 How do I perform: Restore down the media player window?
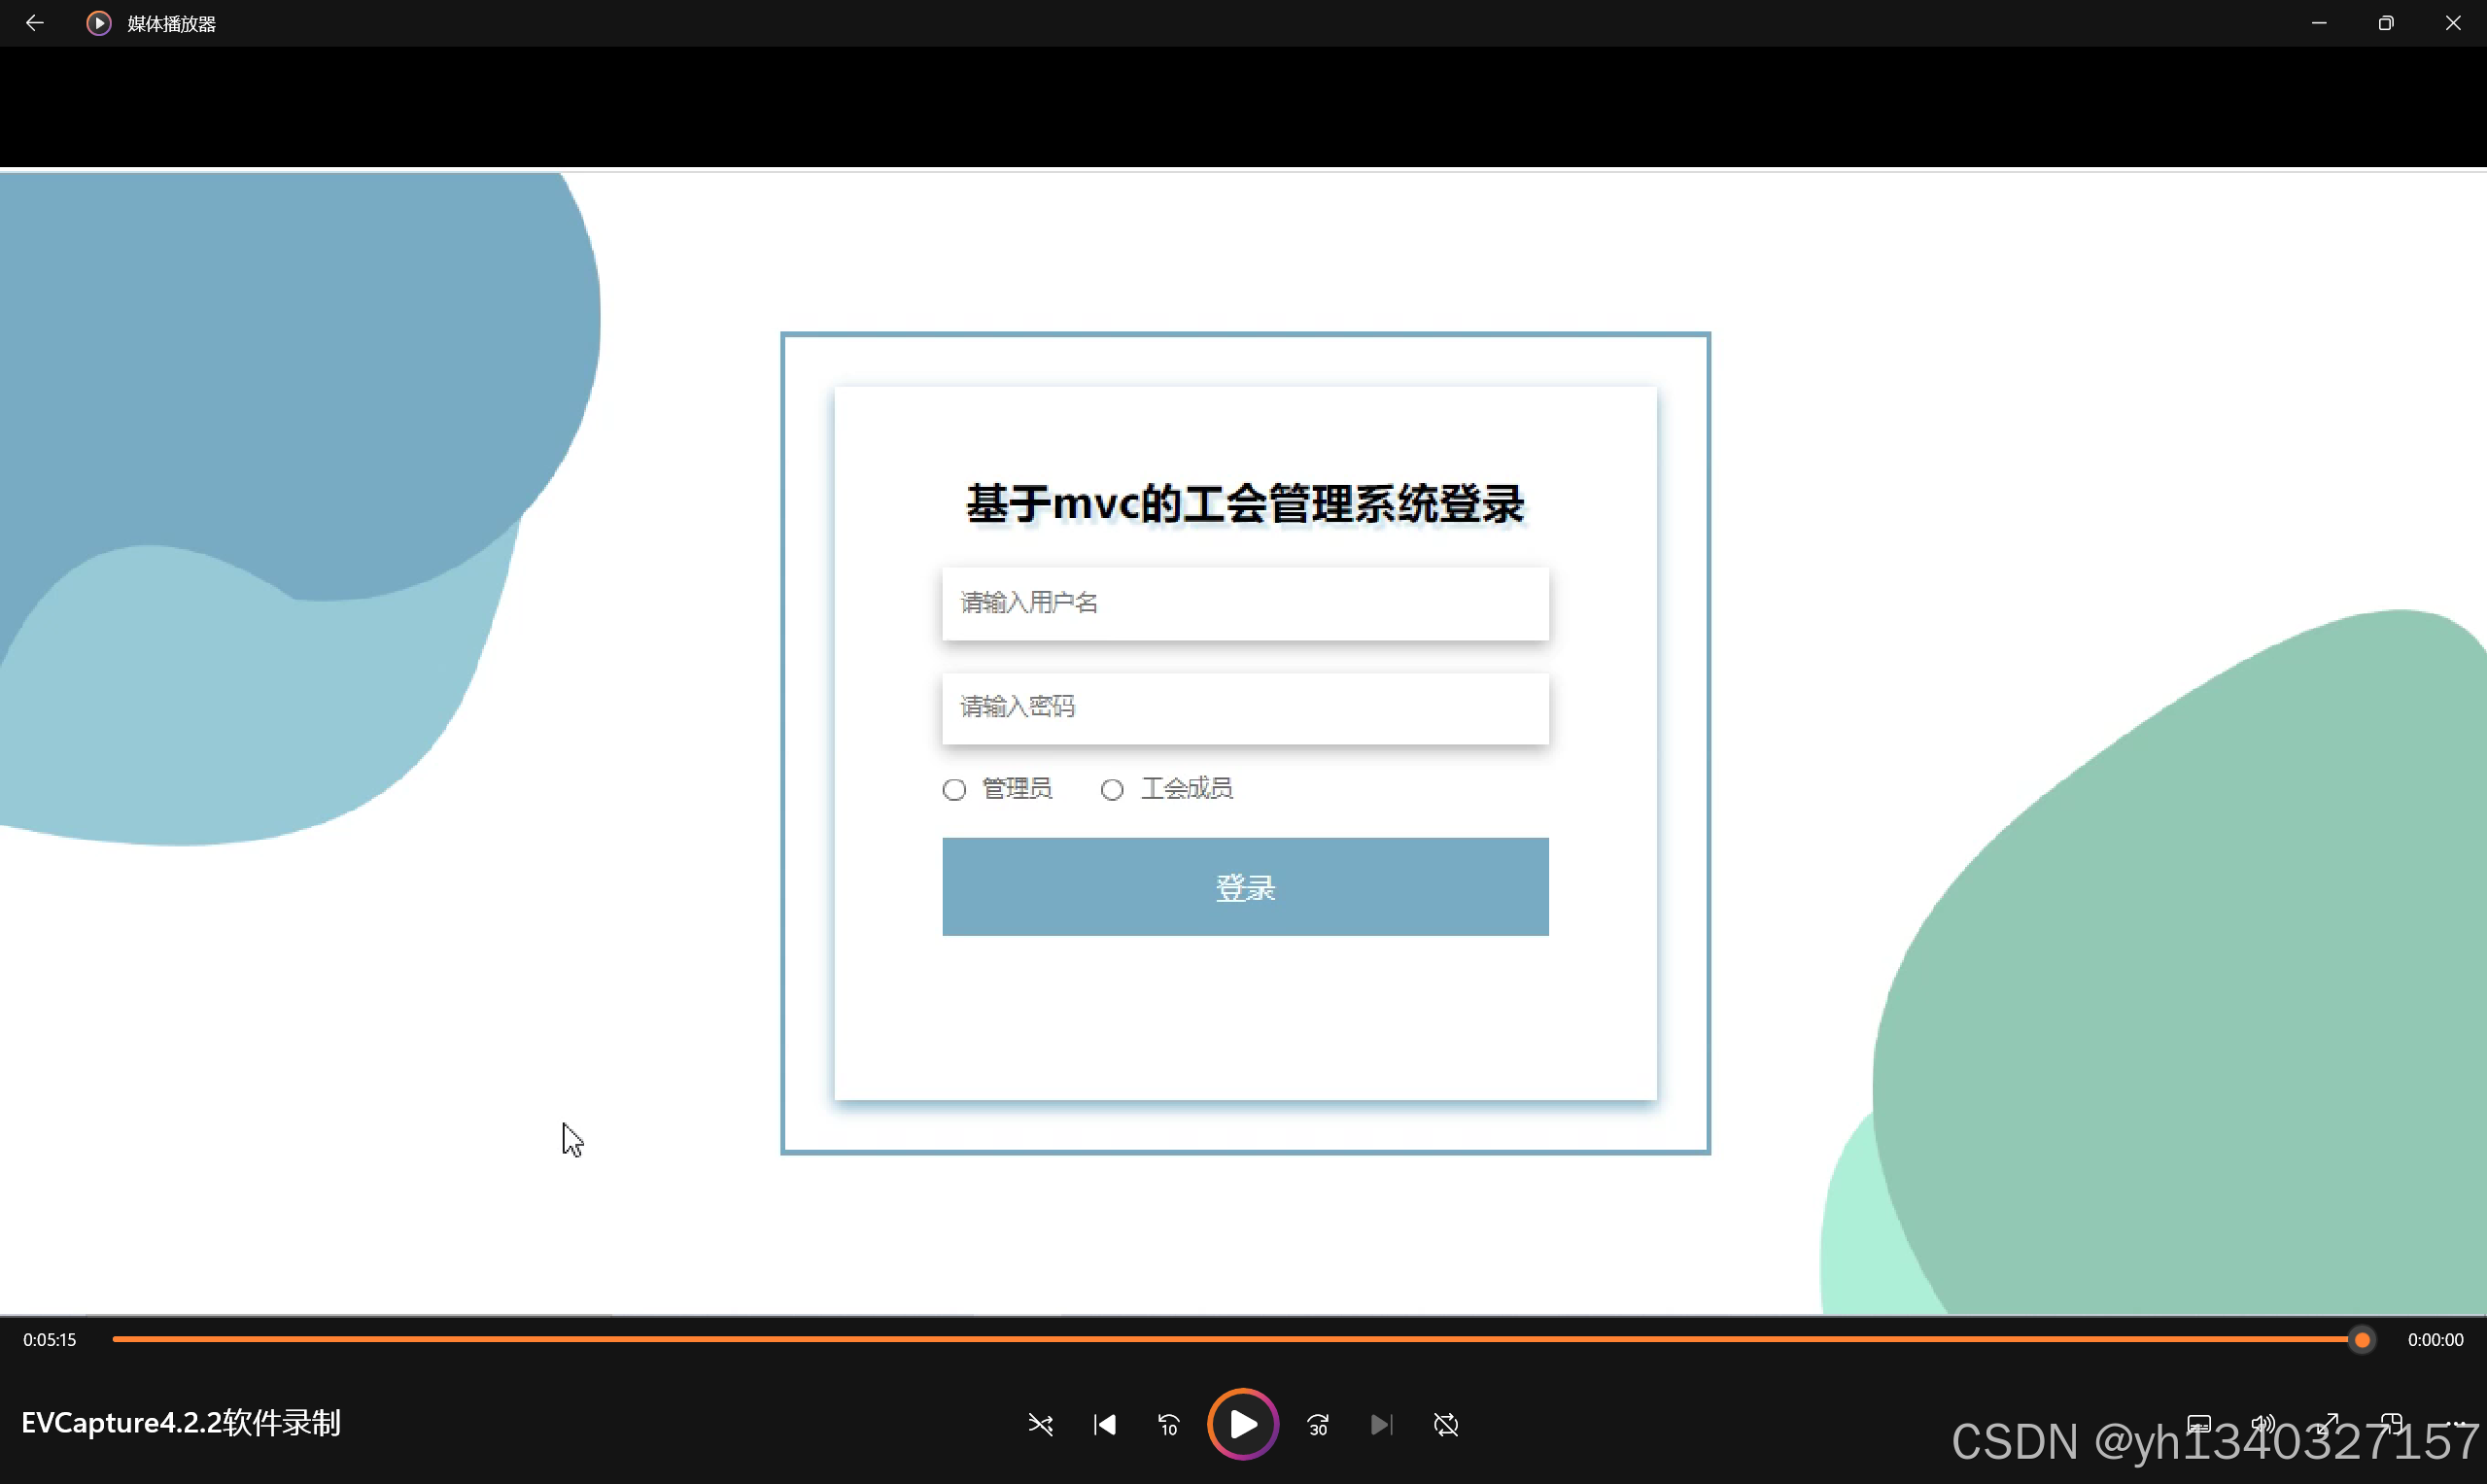coord(2386,23)
